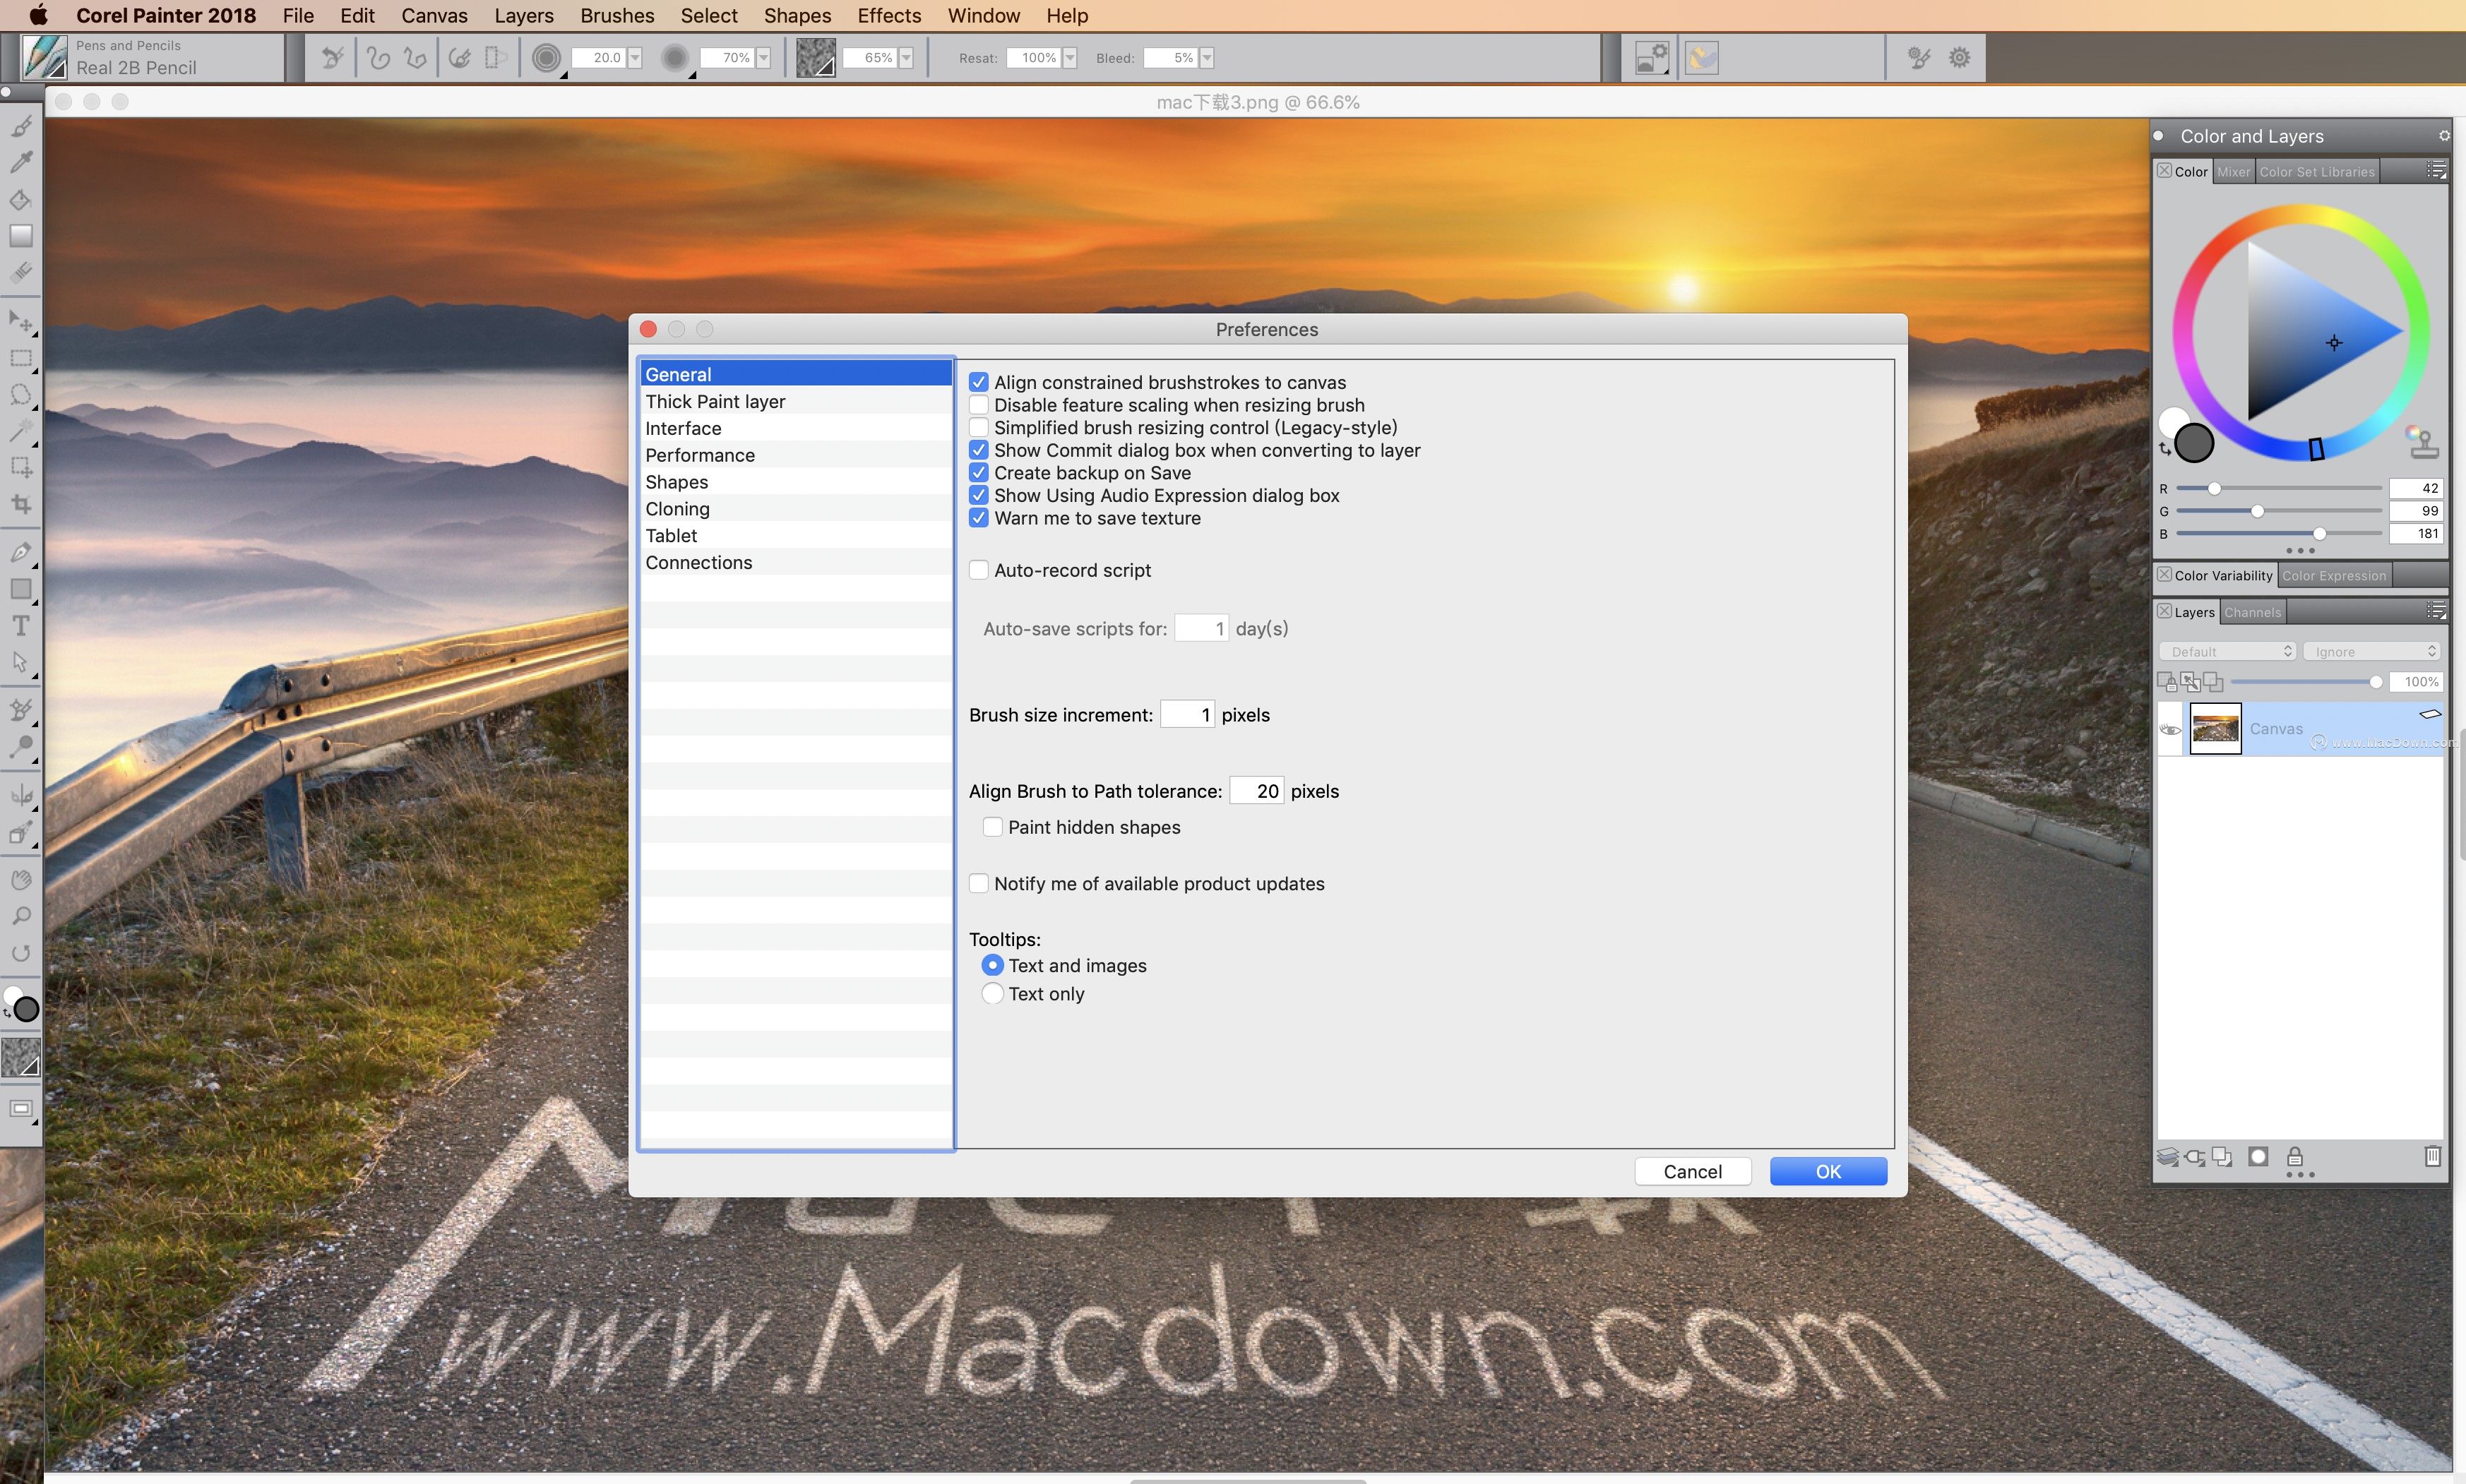Switch to the Mixer tab
This screenshot has height=1484, width=2466.
(2233, 172)
